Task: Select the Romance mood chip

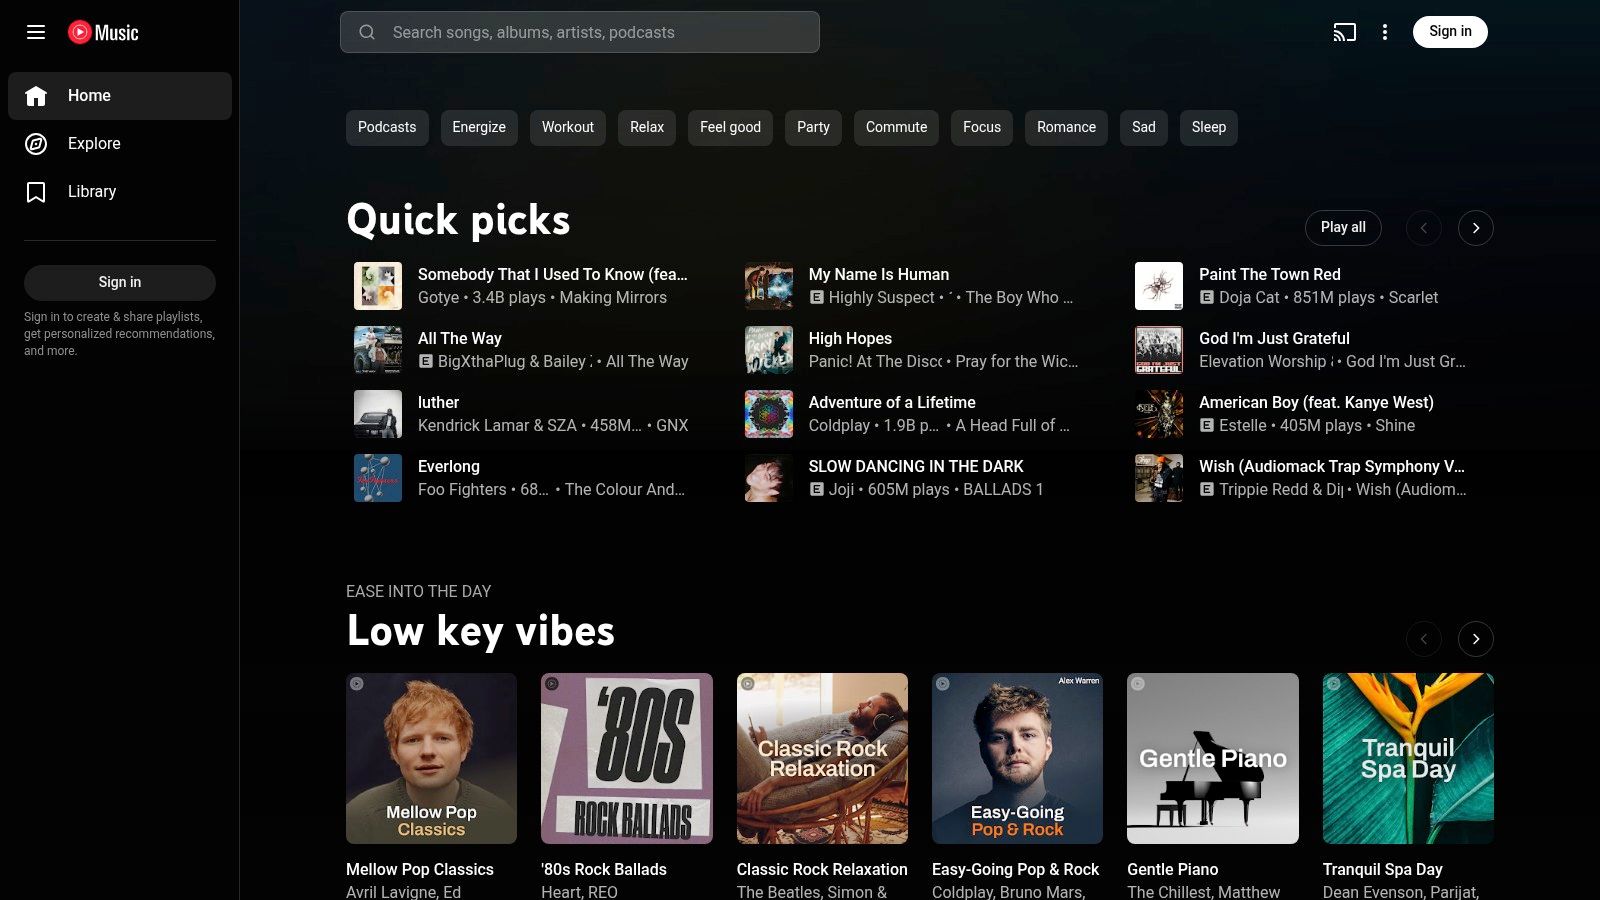Action: (x=1066, y=127)
